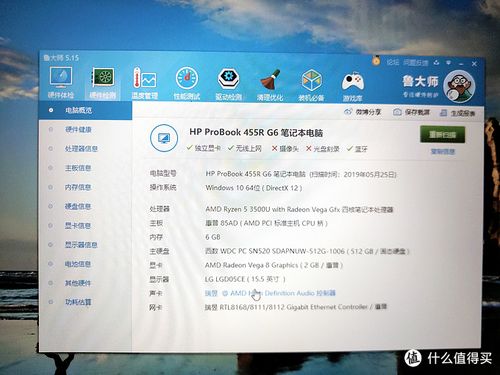Select 功耗估算 in the sidebar
This screenshot has height=375, width=500.
(78, 302)
